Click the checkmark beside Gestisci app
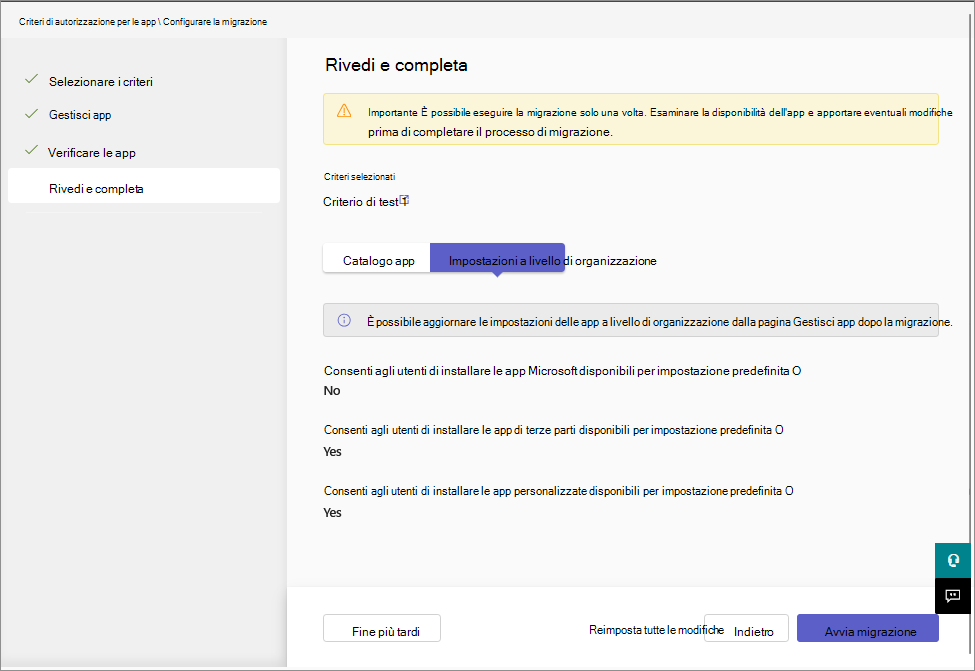Screen dimensions: 975x671 [x=32, y=114]
